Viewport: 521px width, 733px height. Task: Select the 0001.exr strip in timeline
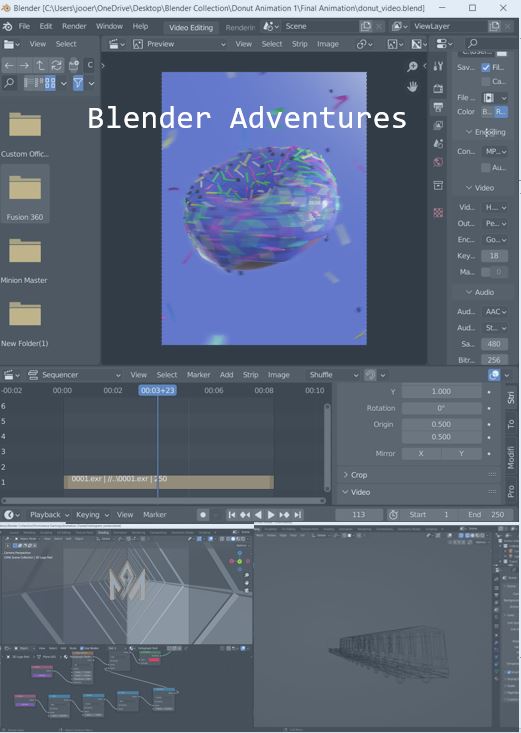point(169,482)
